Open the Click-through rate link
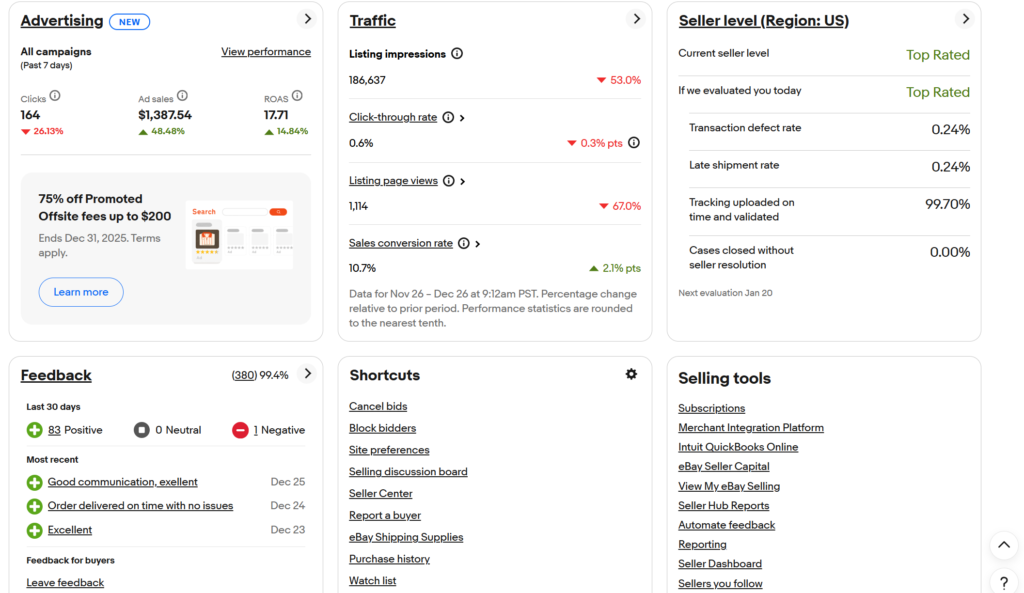Image resolution: width=1024 pixels, height=593 pixels. point(393,117)
